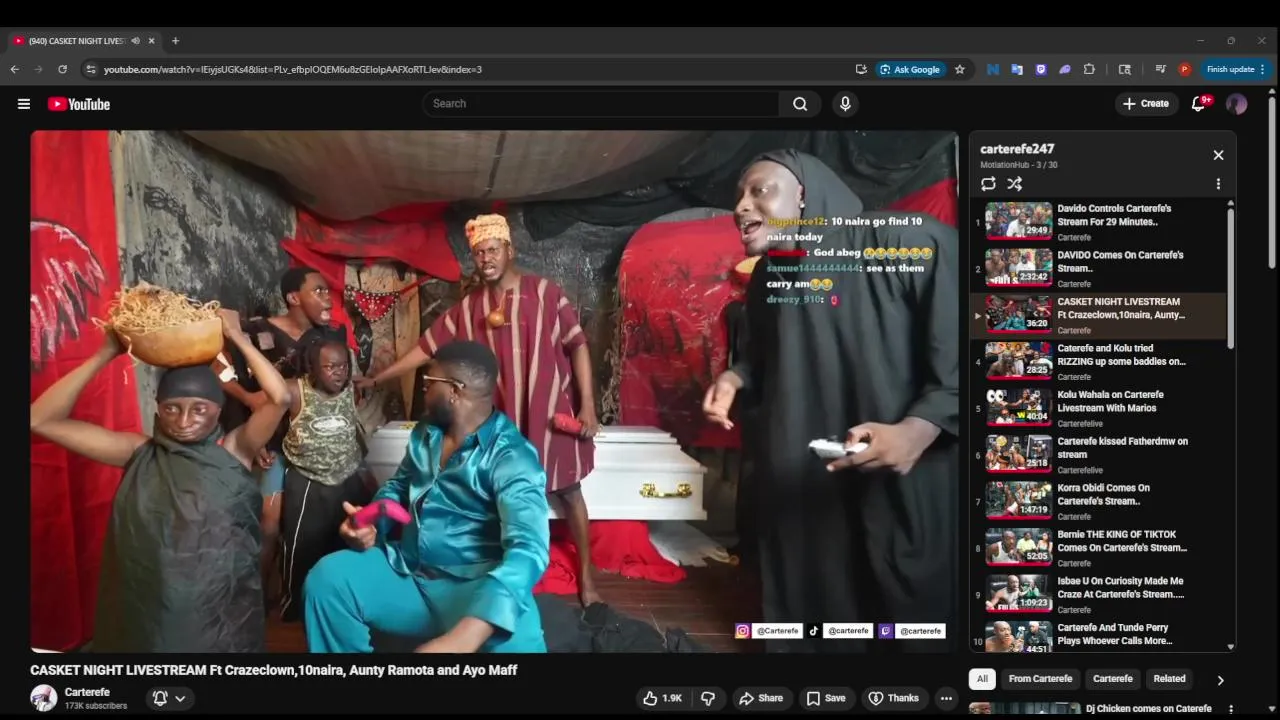Screen dimensions: 1280x720
Task: Open the purple feather extension icon
Action: [1065, 69]
